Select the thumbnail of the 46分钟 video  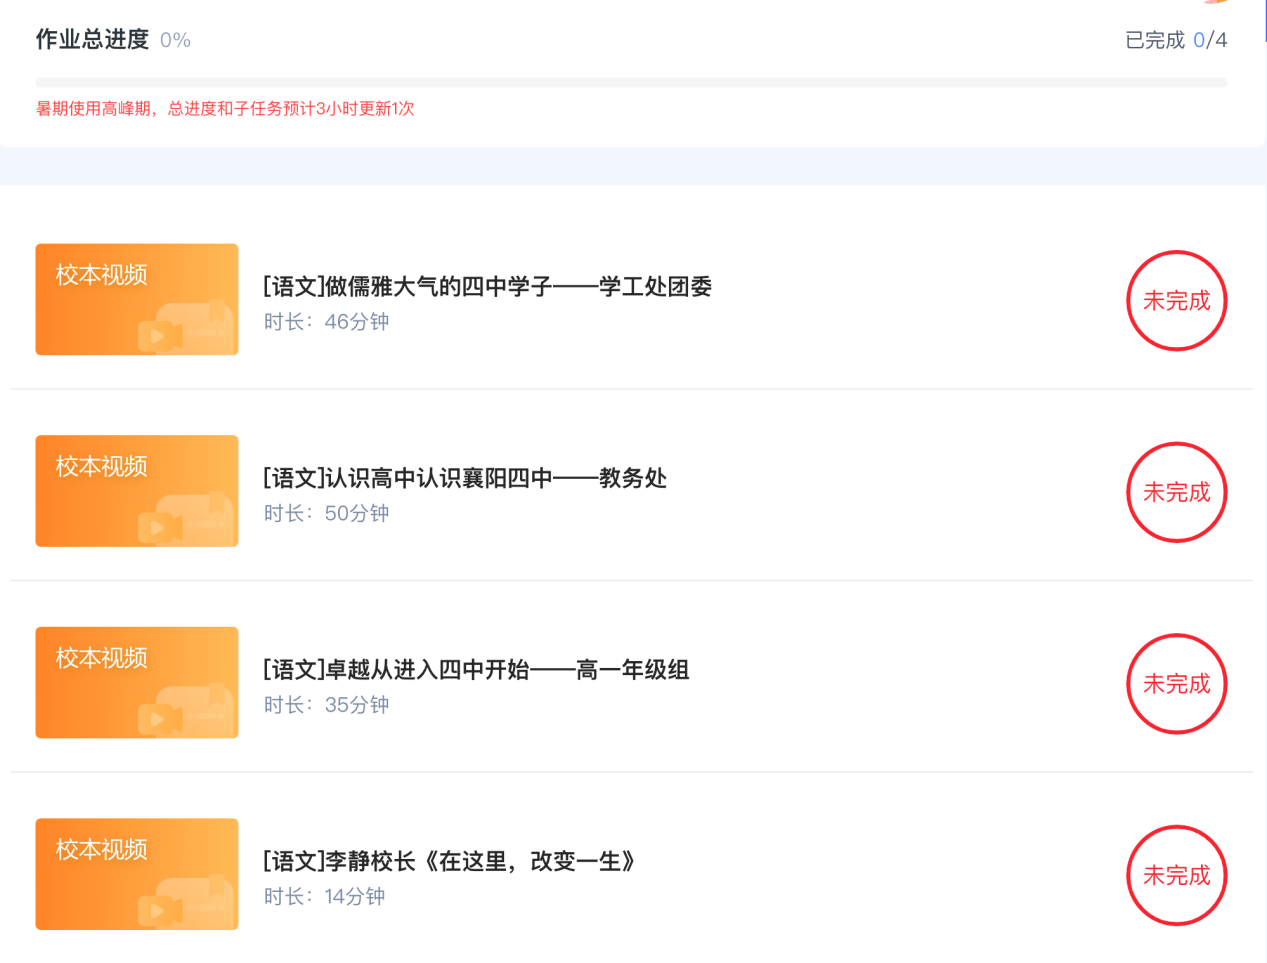click(136, 299)
